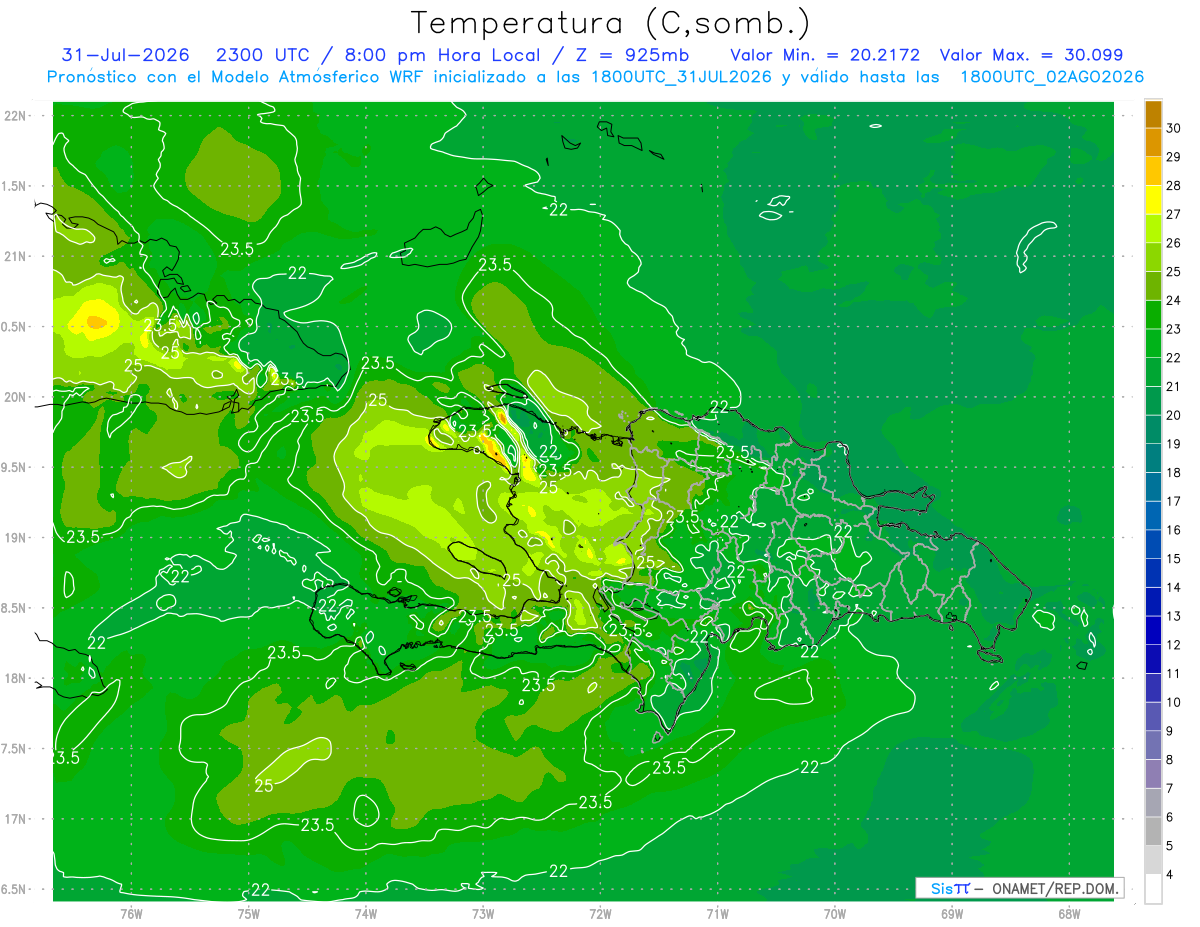The height and width of the screenshot is (927, 1200).
Task: Click the latitude axis label 22N
Action: (x=15, y=116)
